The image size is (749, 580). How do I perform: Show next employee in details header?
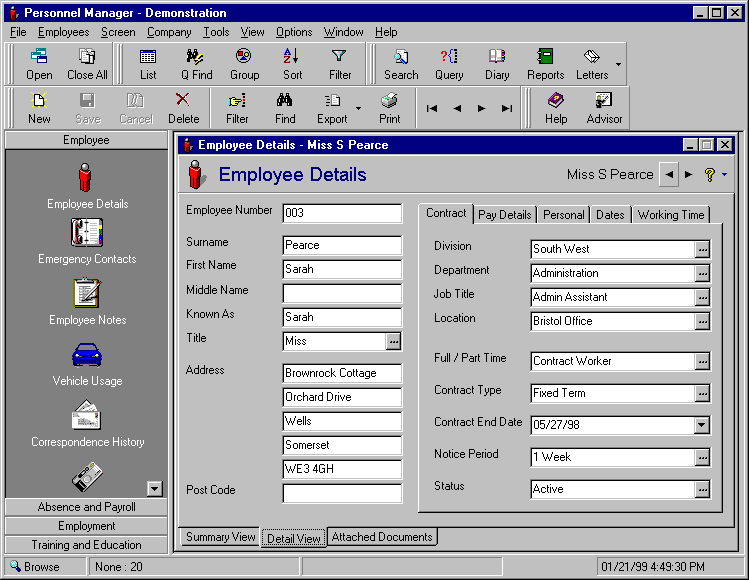tap(688, 174)
